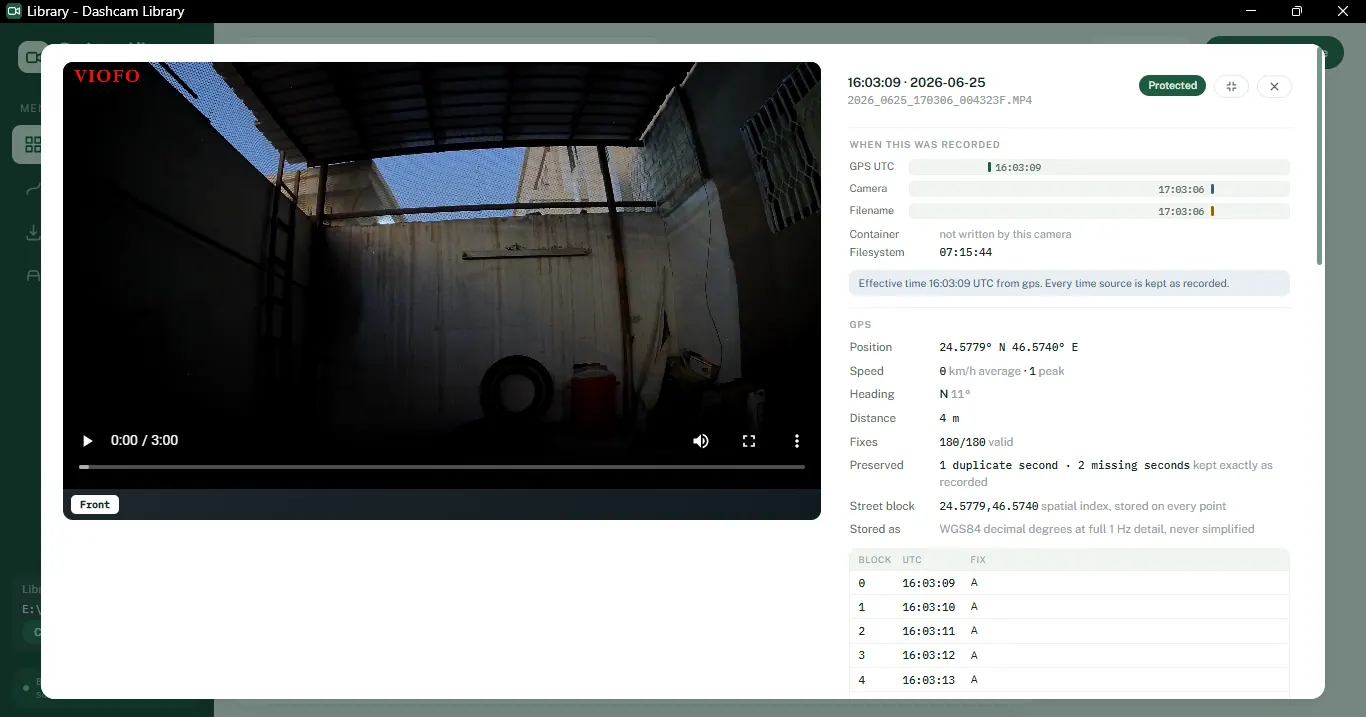The image size is (1366, 717).
Task: Select the position 24.5779° N 46.5740° E
Action: tap(1008, 347)
